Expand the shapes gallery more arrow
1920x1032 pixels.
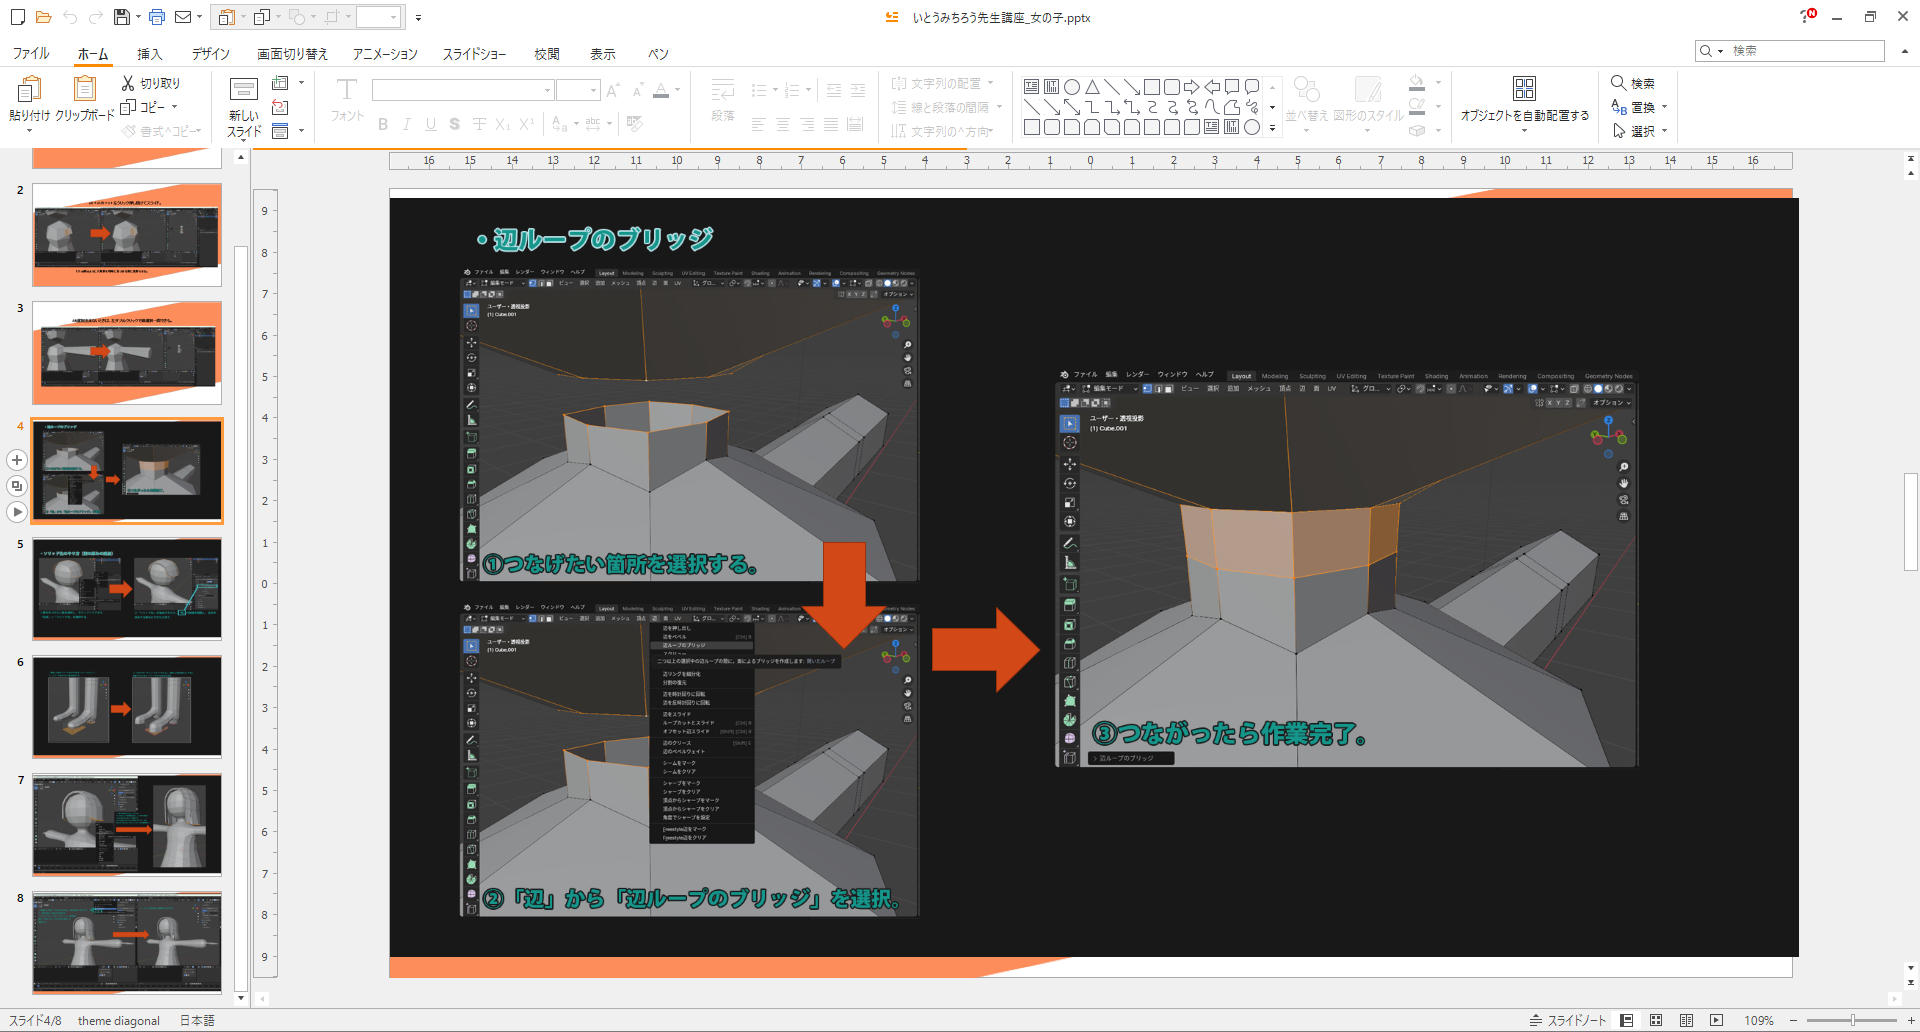pyautogui.click(x=1272, y=128)
